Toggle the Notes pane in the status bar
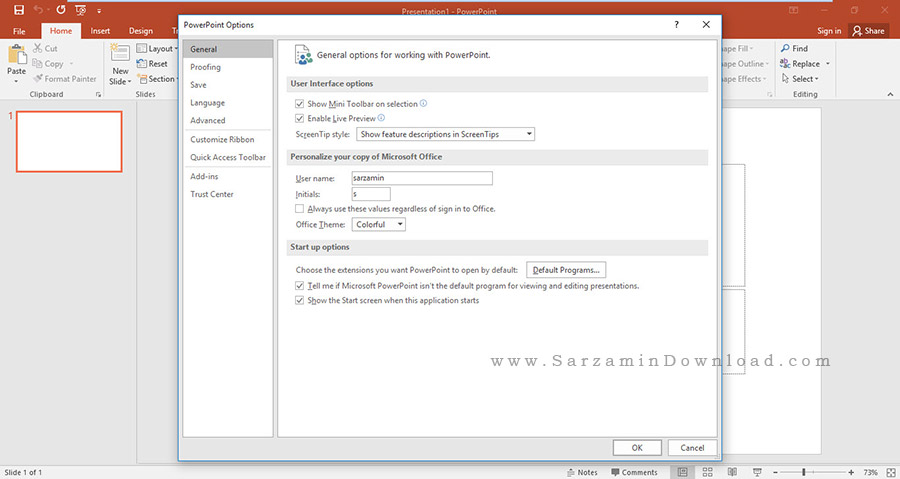The width and height of the screenshot is (900, 479). [x=582, y=472]
